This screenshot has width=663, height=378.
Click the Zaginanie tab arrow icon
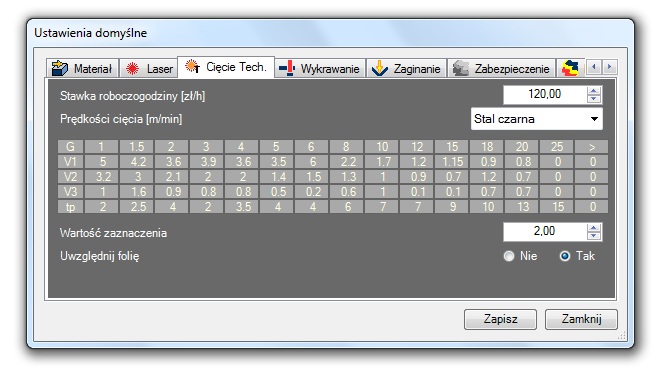(379, 68)
